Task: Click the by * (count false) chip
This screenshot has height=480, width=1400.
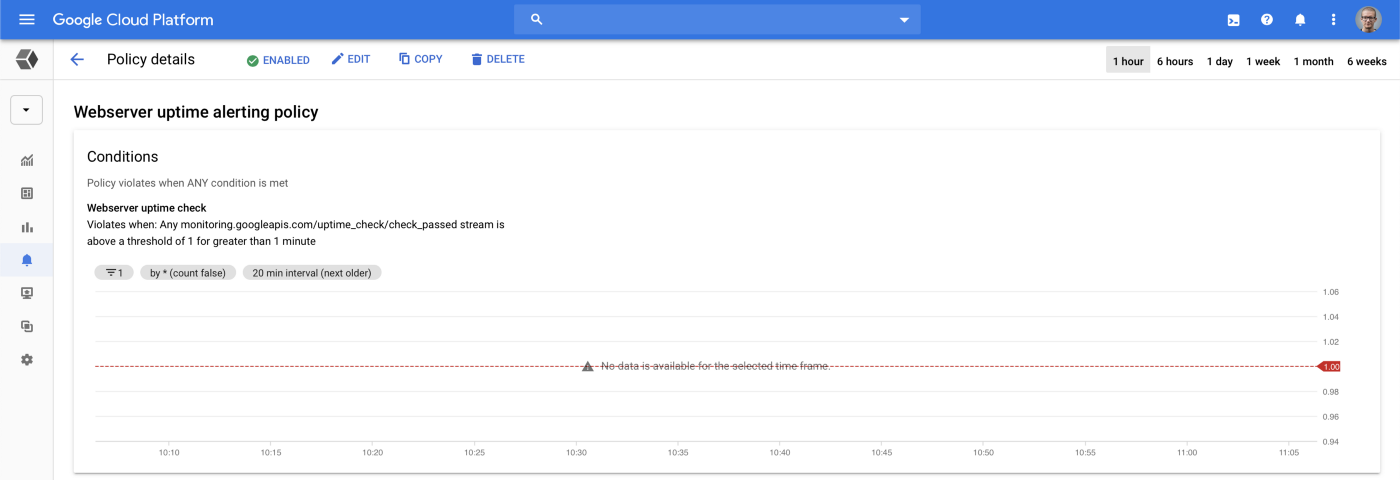Action: click(x=188, y=272)
